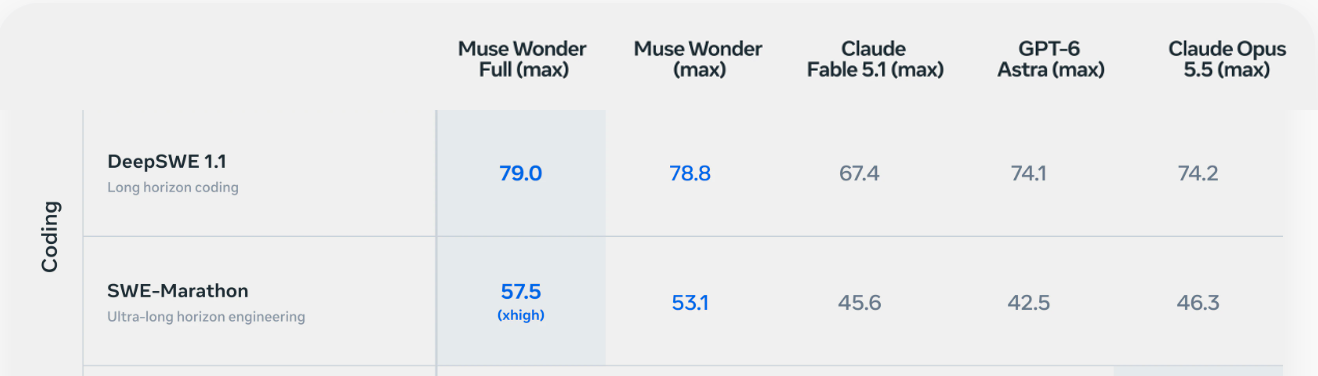Click the 74.1 GPT-6 Astra score

1029,174
